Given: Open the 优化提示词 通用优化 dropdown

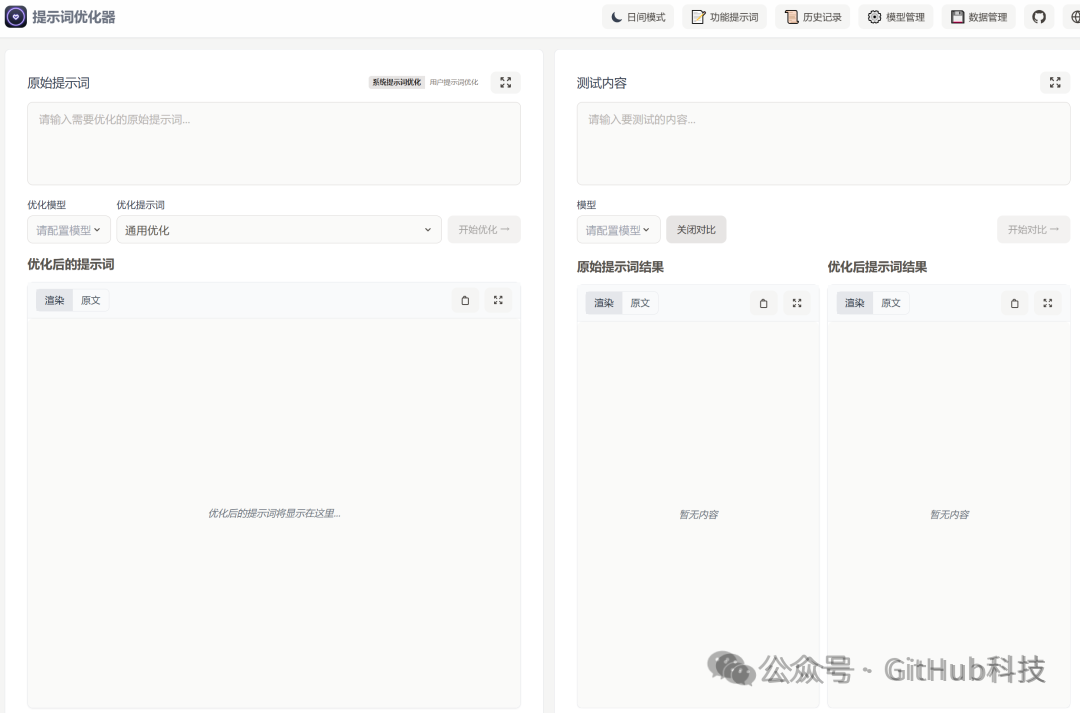Looking at the screenshot, I should pos(279,230).
